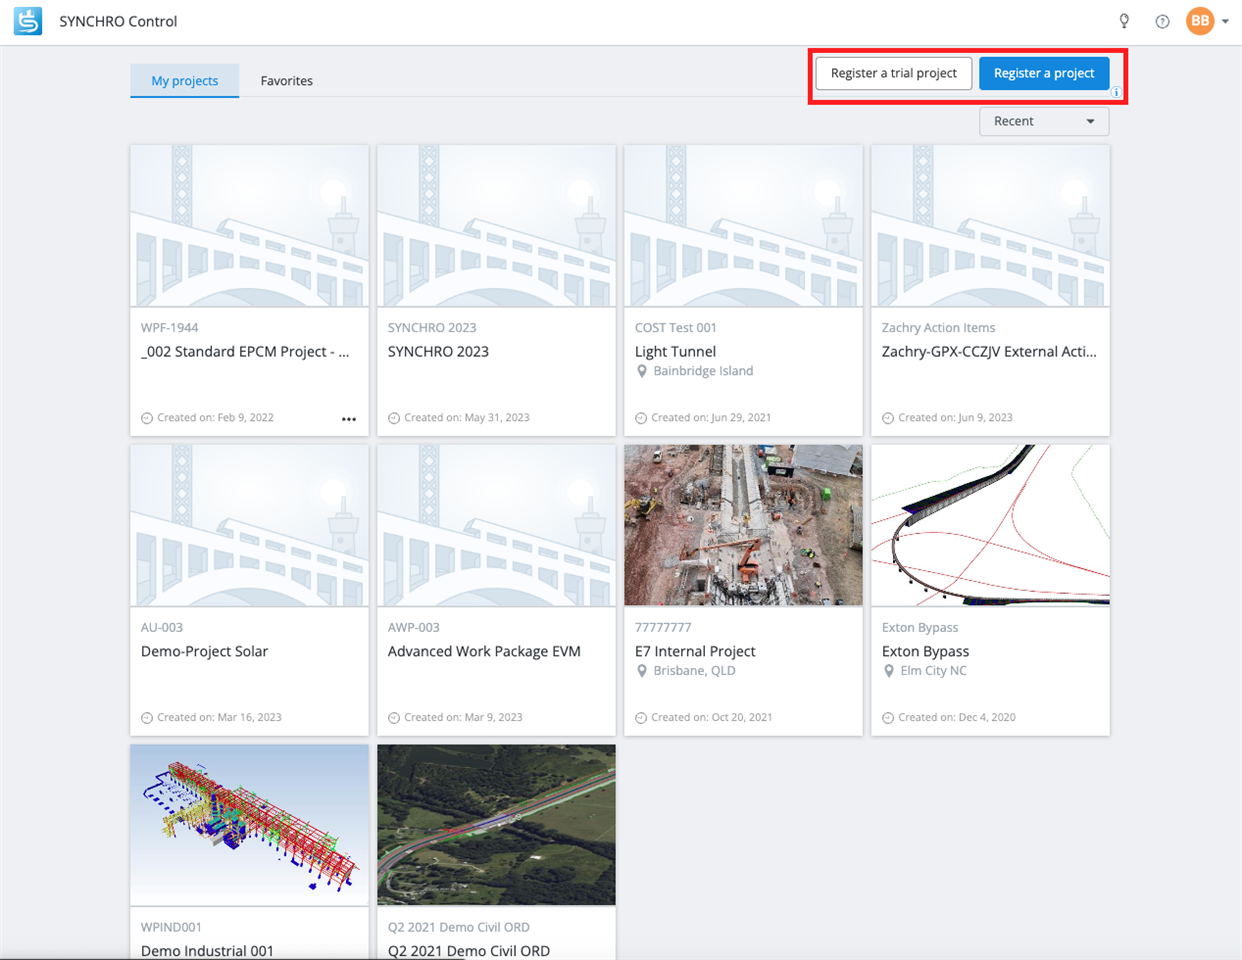
Task: Click the info icon below Register a project
Action: pyautogui.click(x=1115, y=91)
